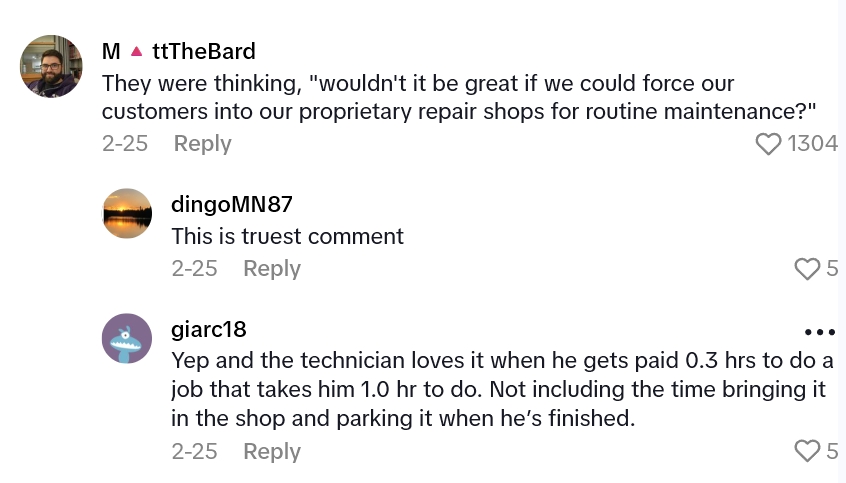Click the 2-25 timestamp under dingoMN87's reply
This screenshot has width=846, height=483.
(194, 269)
